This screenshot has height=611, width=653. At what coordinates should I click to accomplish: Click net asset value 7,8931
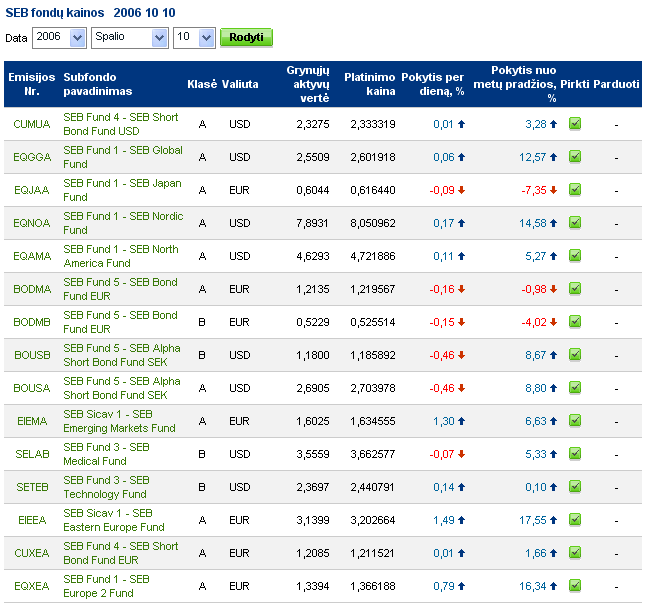pyautogui.click(x=313, y=223)
